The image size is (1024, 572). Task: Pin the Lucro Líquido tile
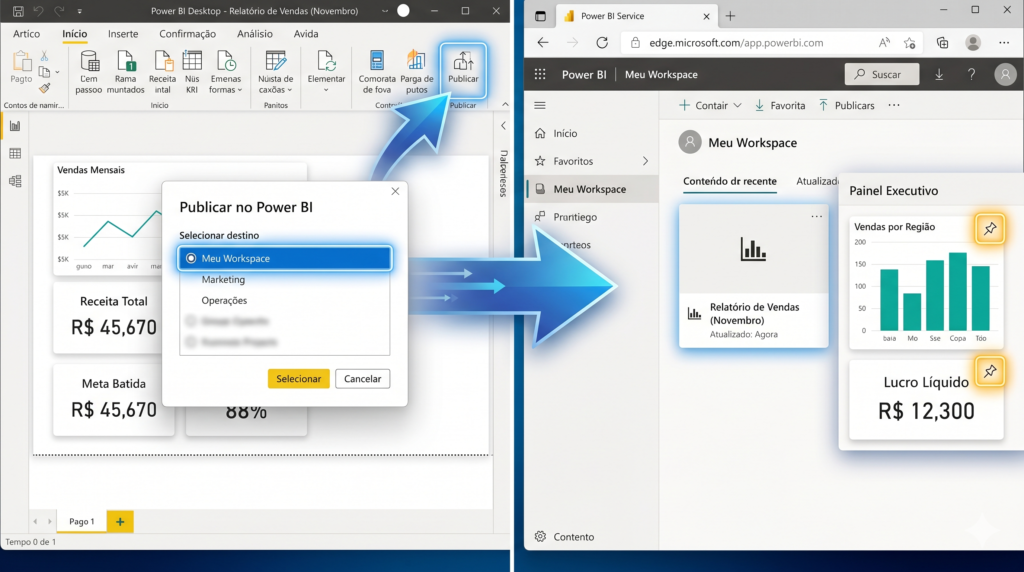[990, 372]
